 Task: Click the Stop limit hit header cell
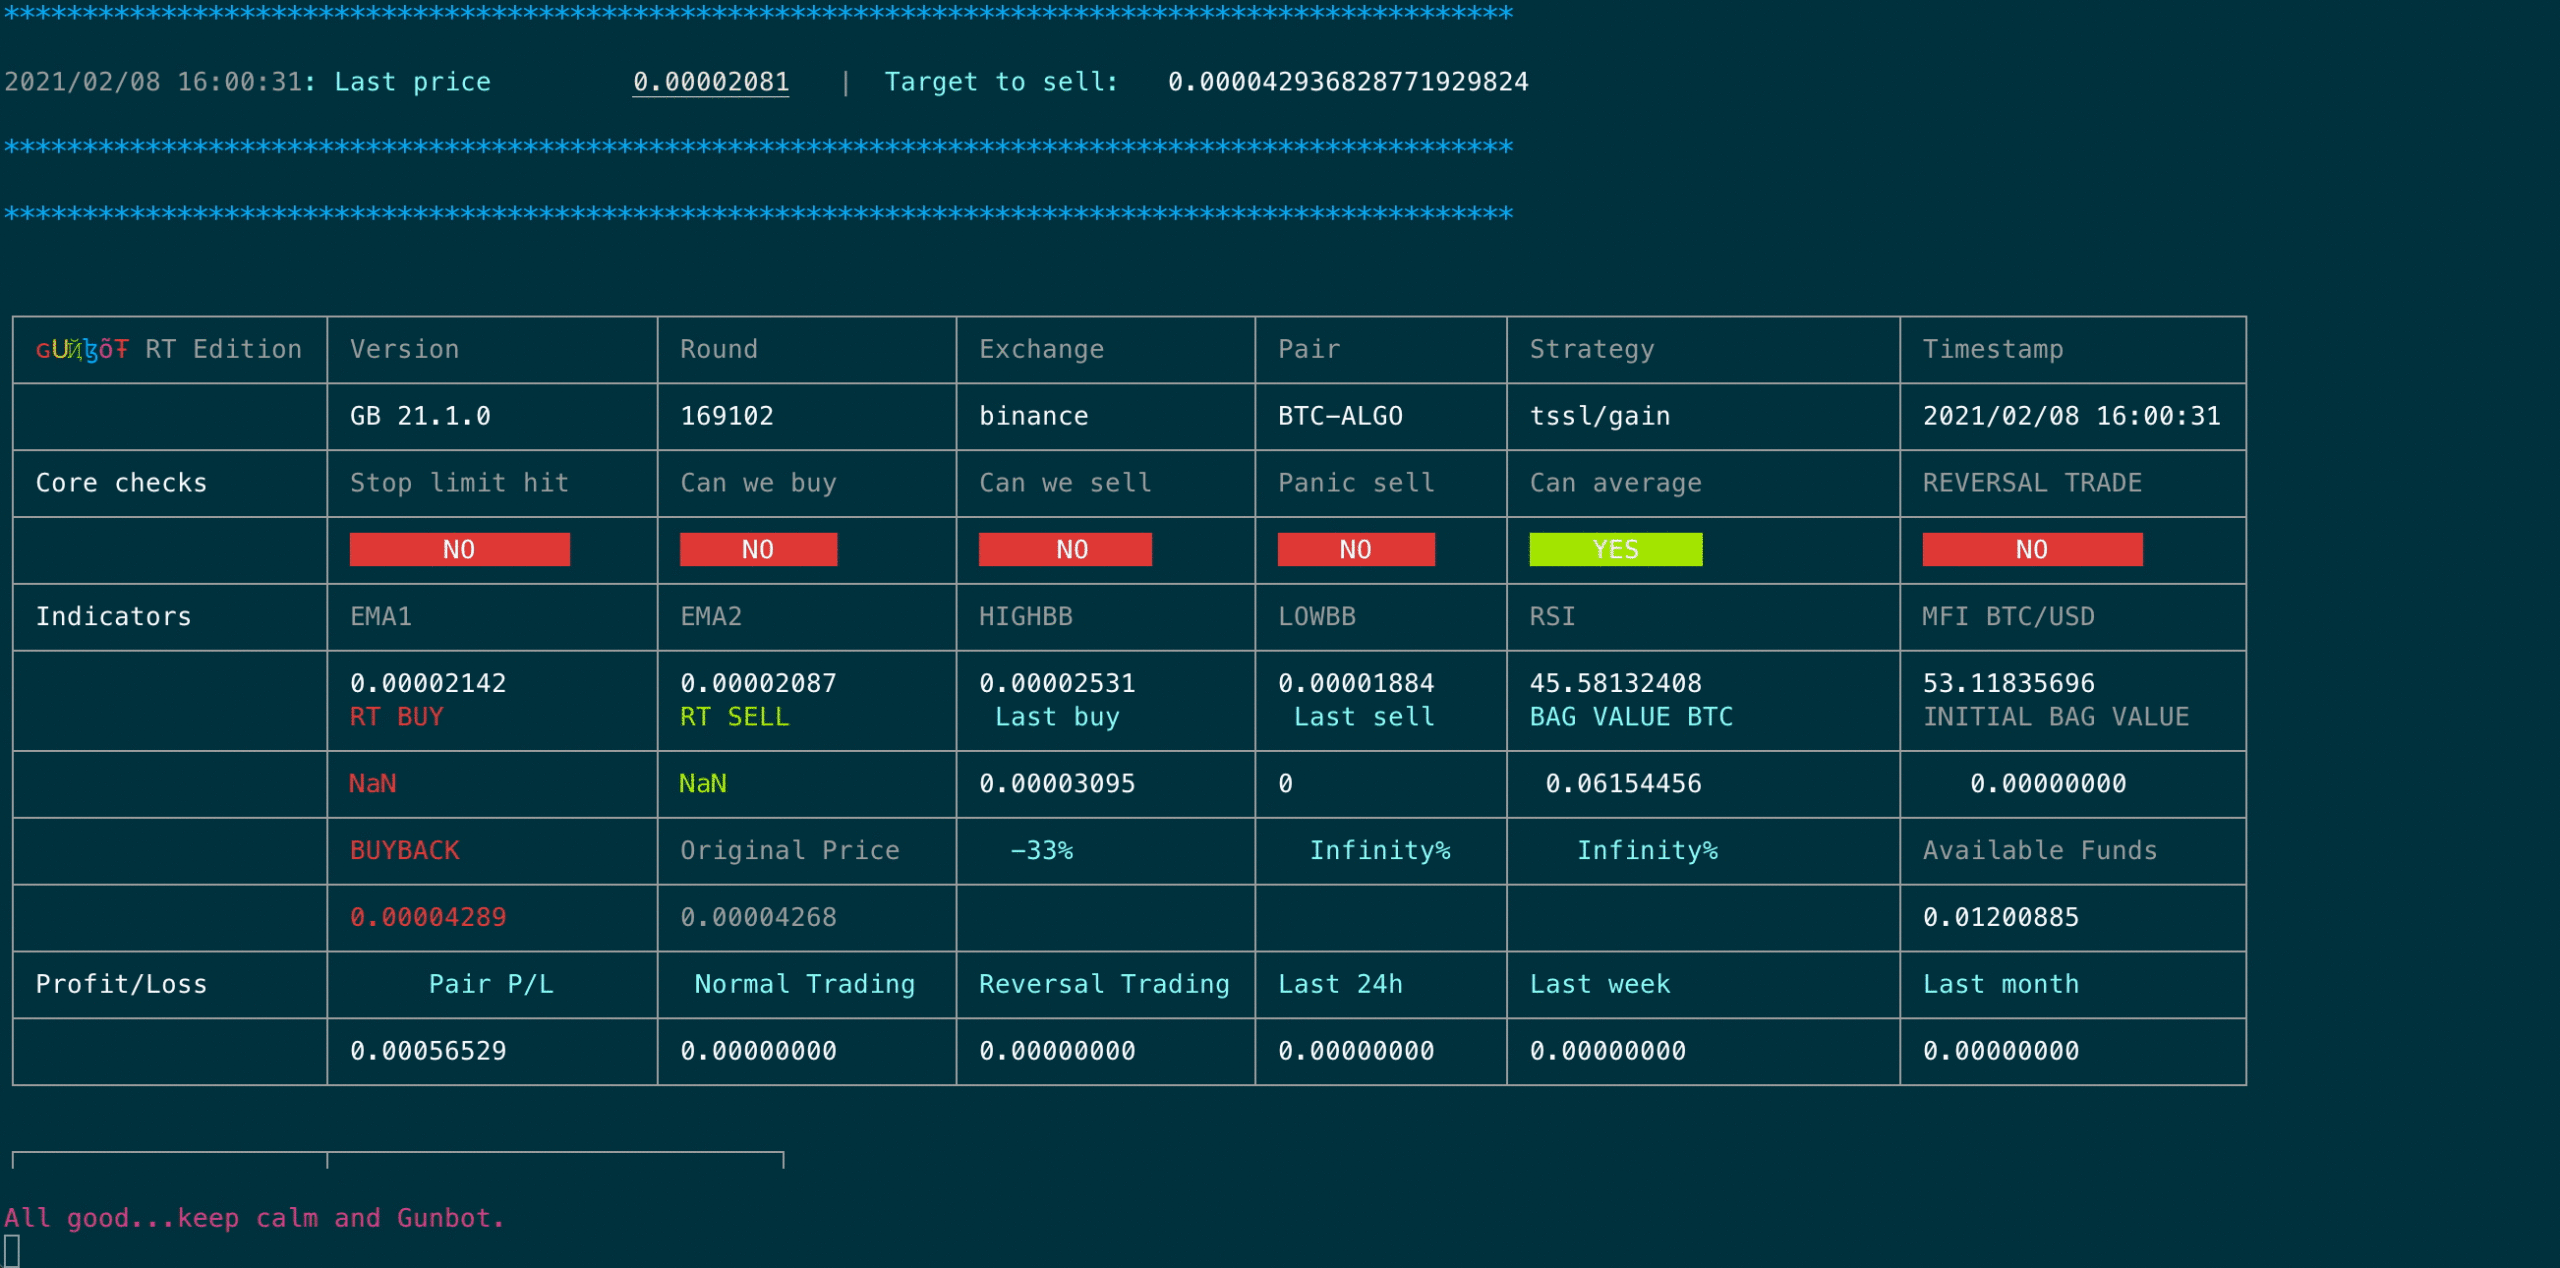click(459, 483)
